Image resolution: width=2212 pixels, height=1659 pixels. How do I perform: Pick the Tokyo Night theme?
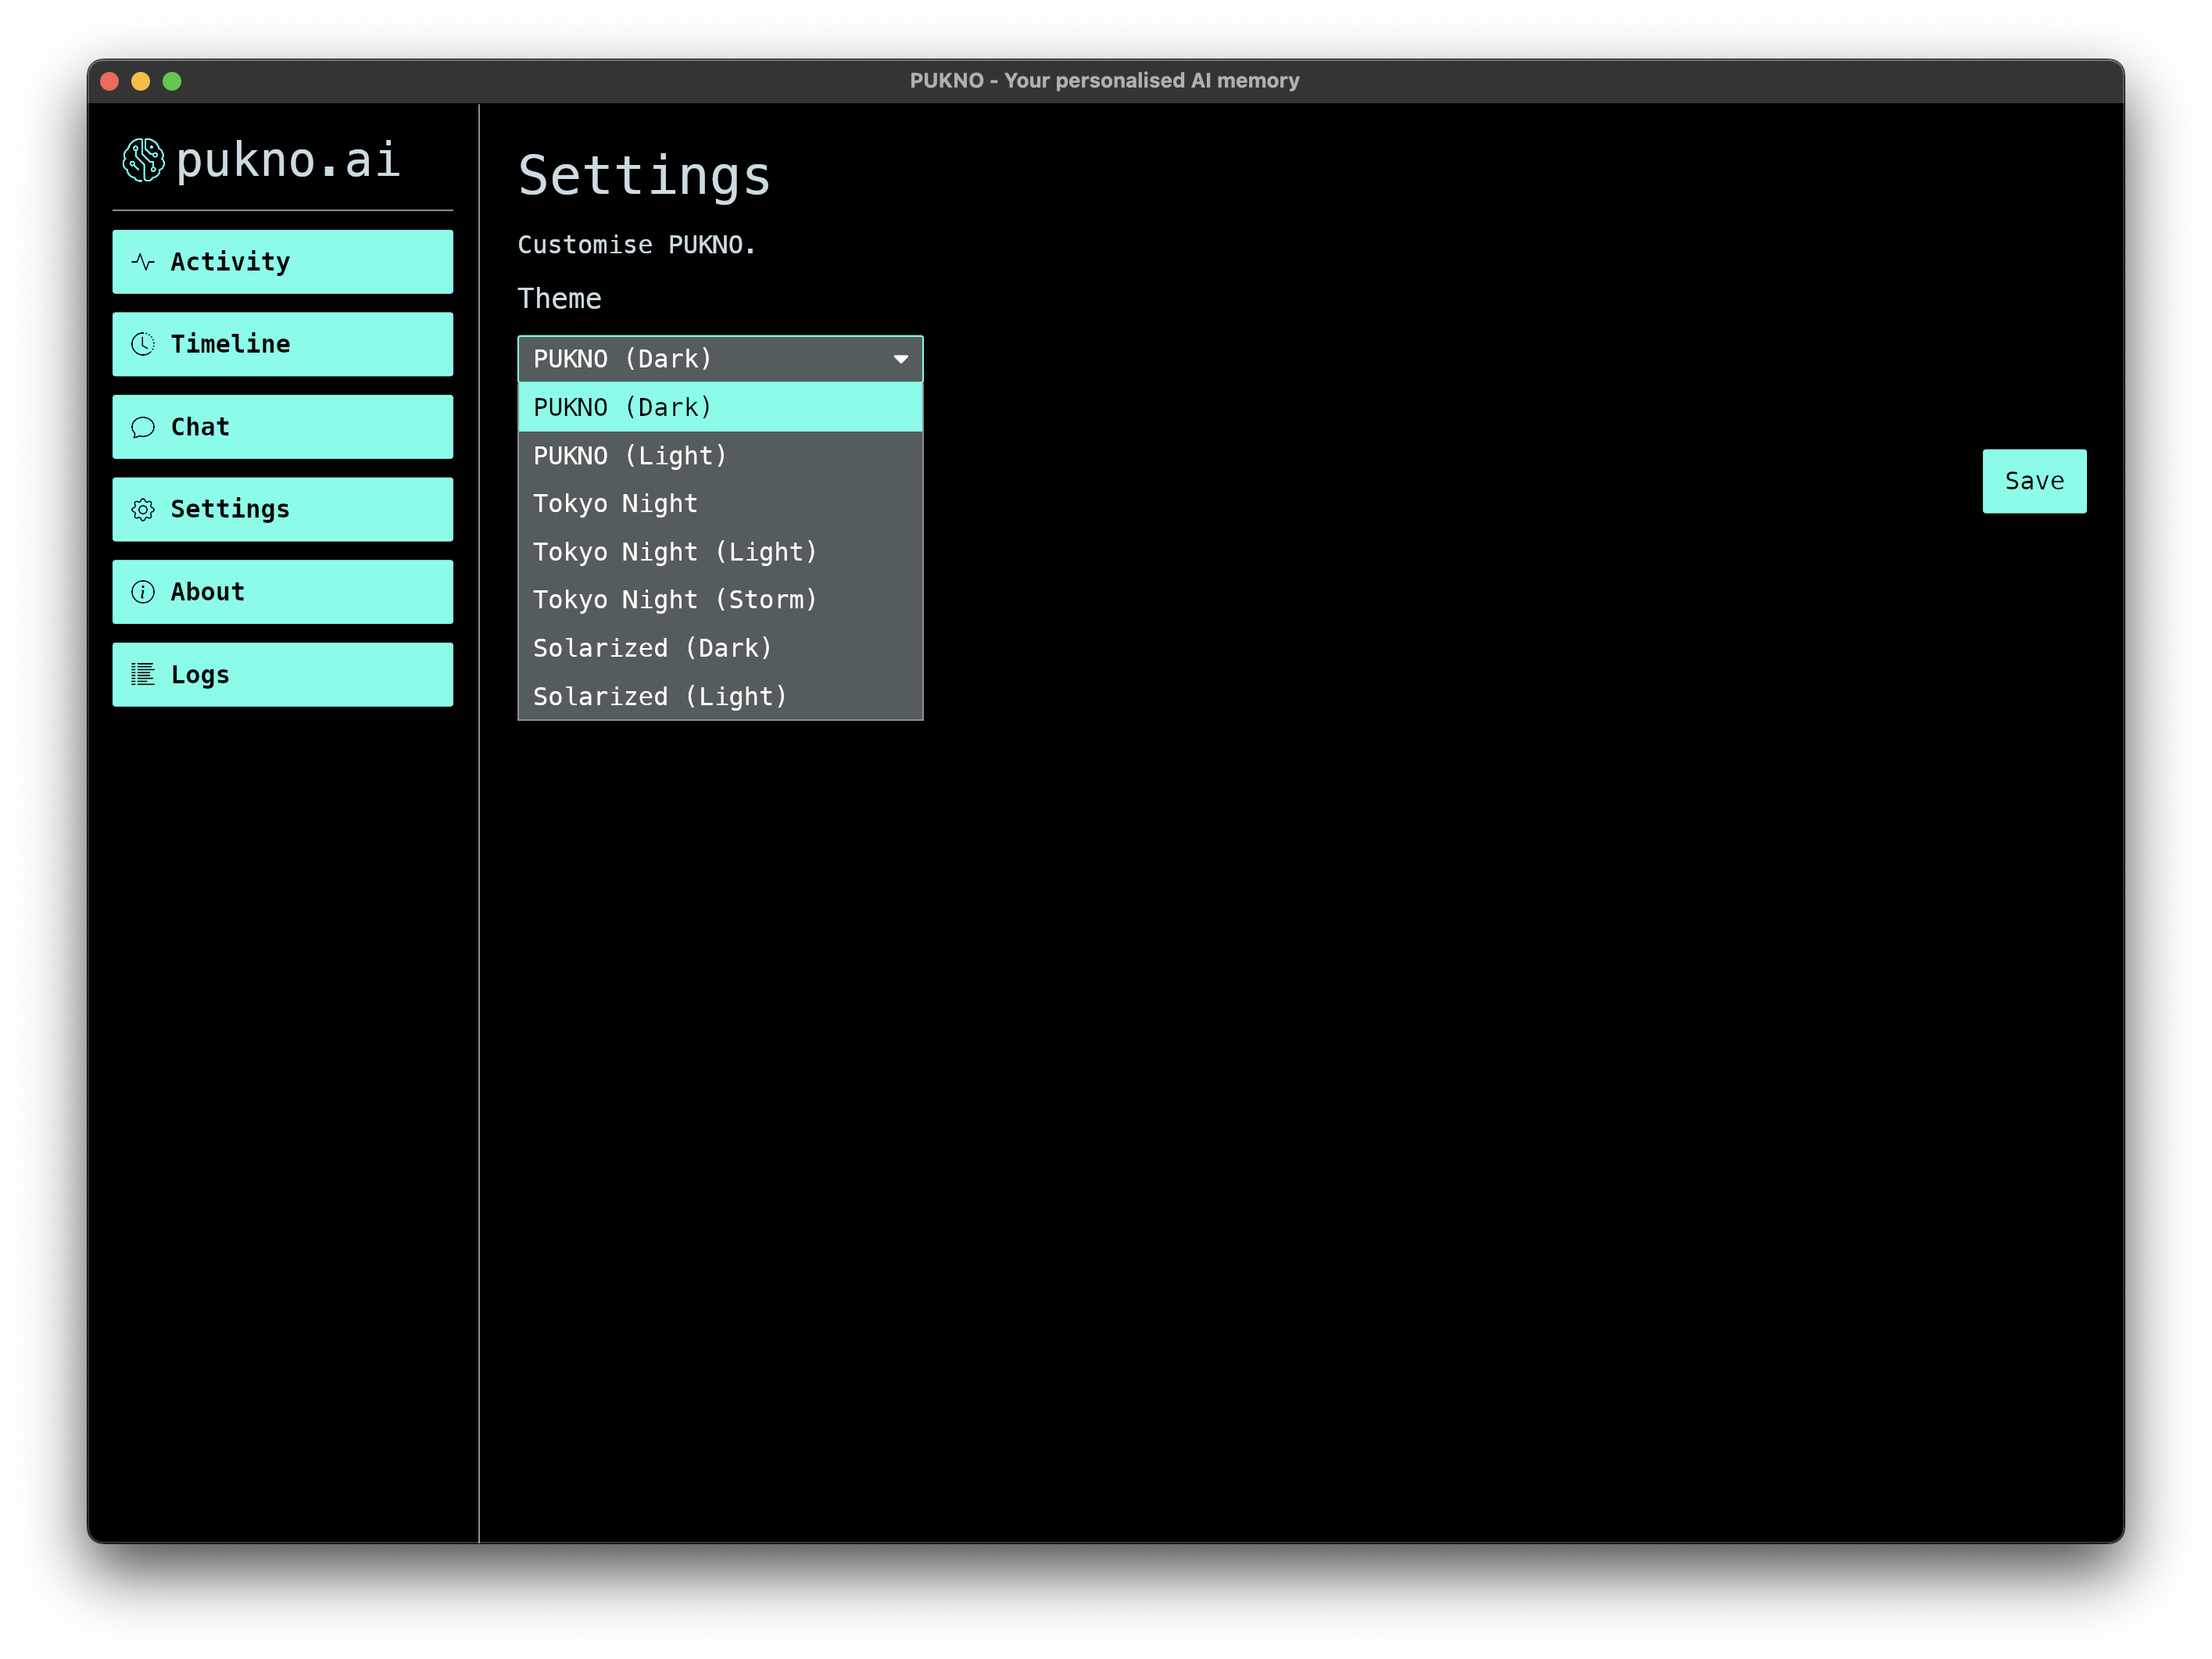click(720, 504)
